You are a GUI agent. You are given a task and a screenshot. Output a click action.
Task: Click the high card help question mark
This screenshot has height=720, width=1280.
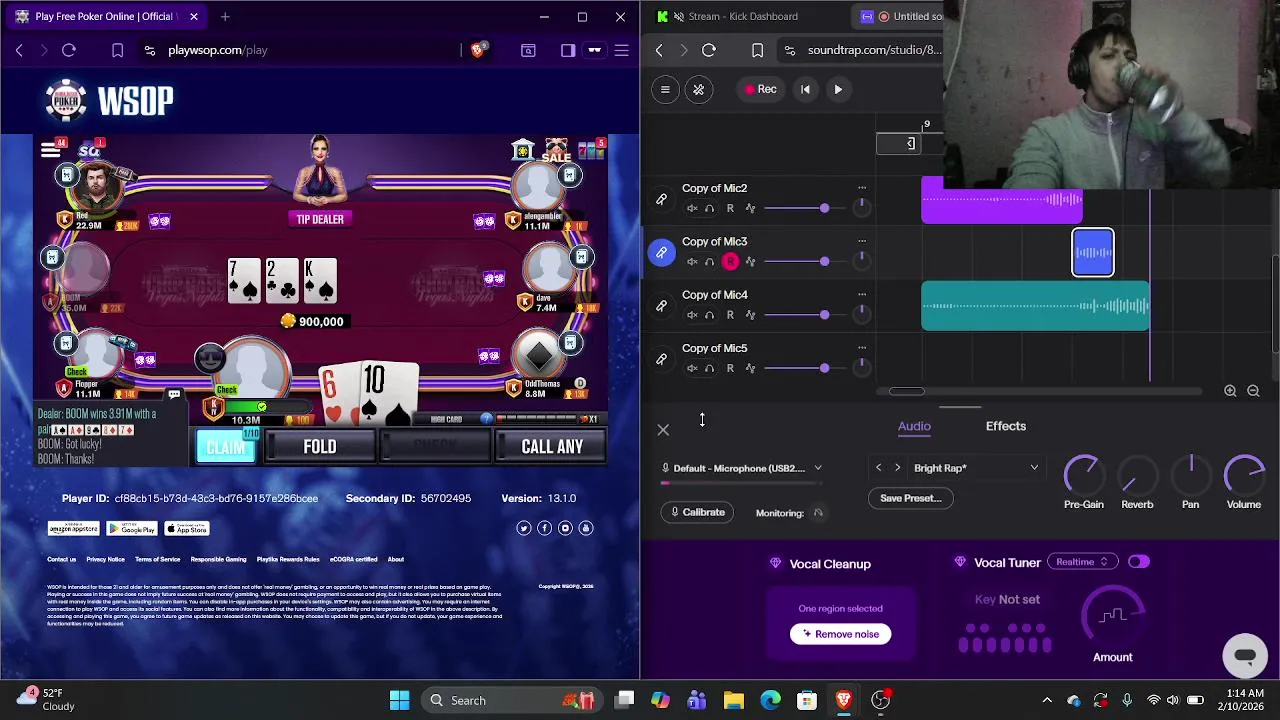point(487,419)
